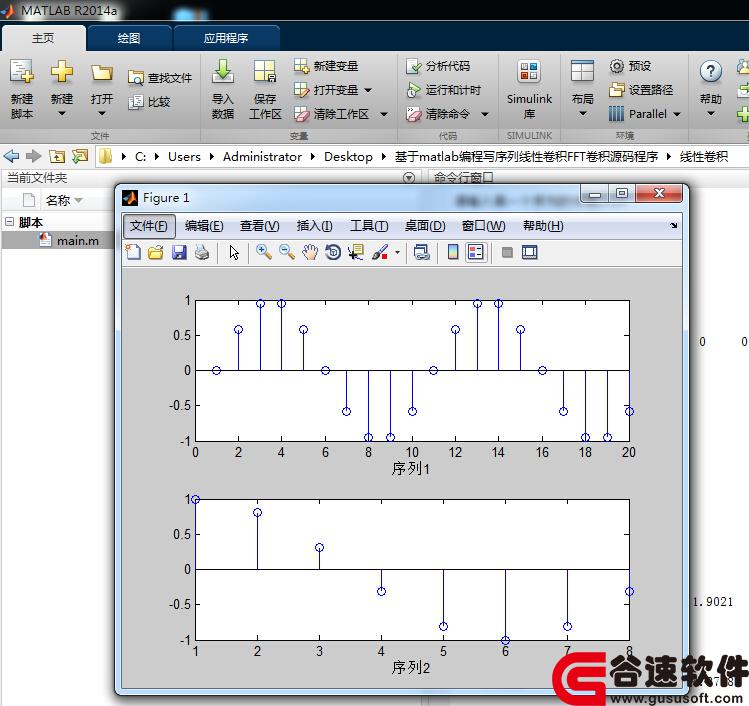Select the Data Cursor tool
749x706 pixels.
click(356, 252)
